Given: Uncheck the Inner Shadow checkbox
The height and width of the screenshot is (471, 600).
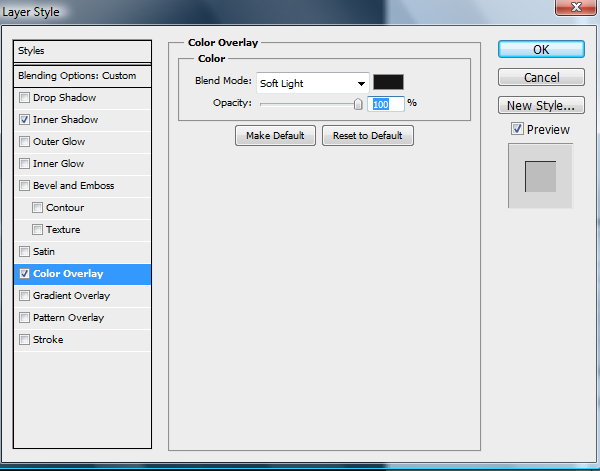Looking at the screenshot, I should pos(24,120).
